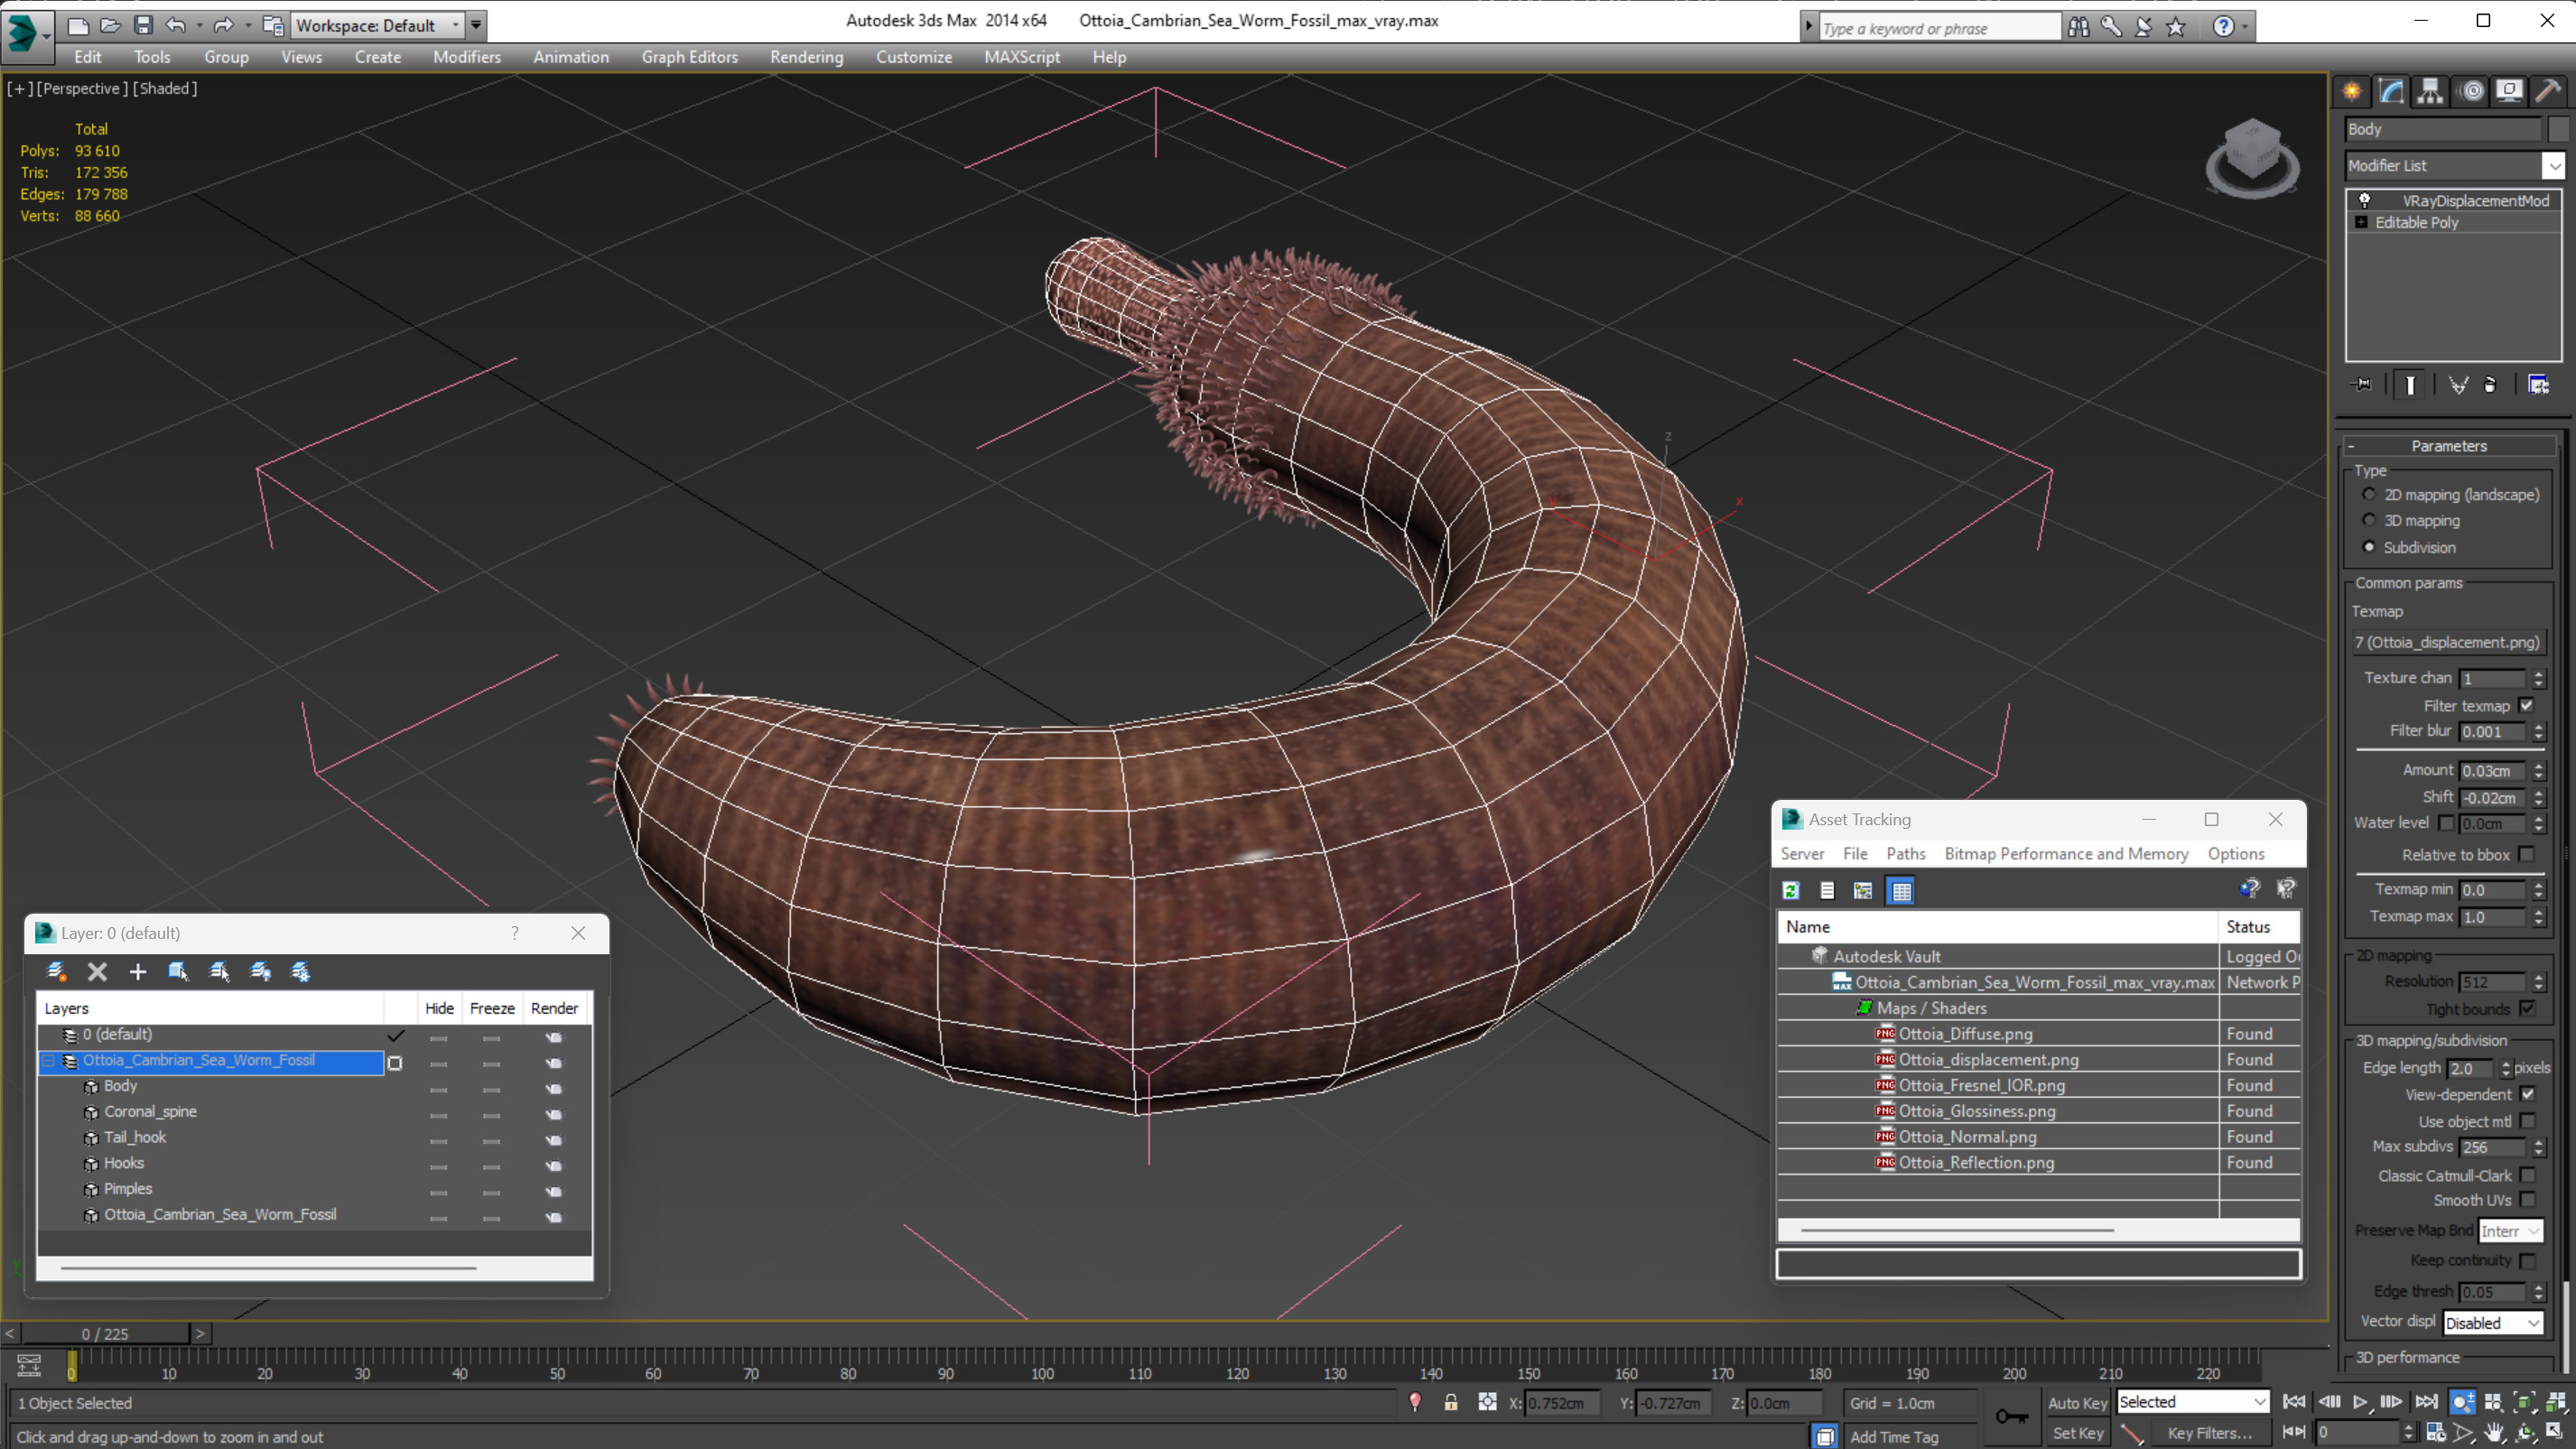Screen dimensions: 2576x1449
Task: Toggle the Filter texmap checkbox
Action: tap(2526, 705)
